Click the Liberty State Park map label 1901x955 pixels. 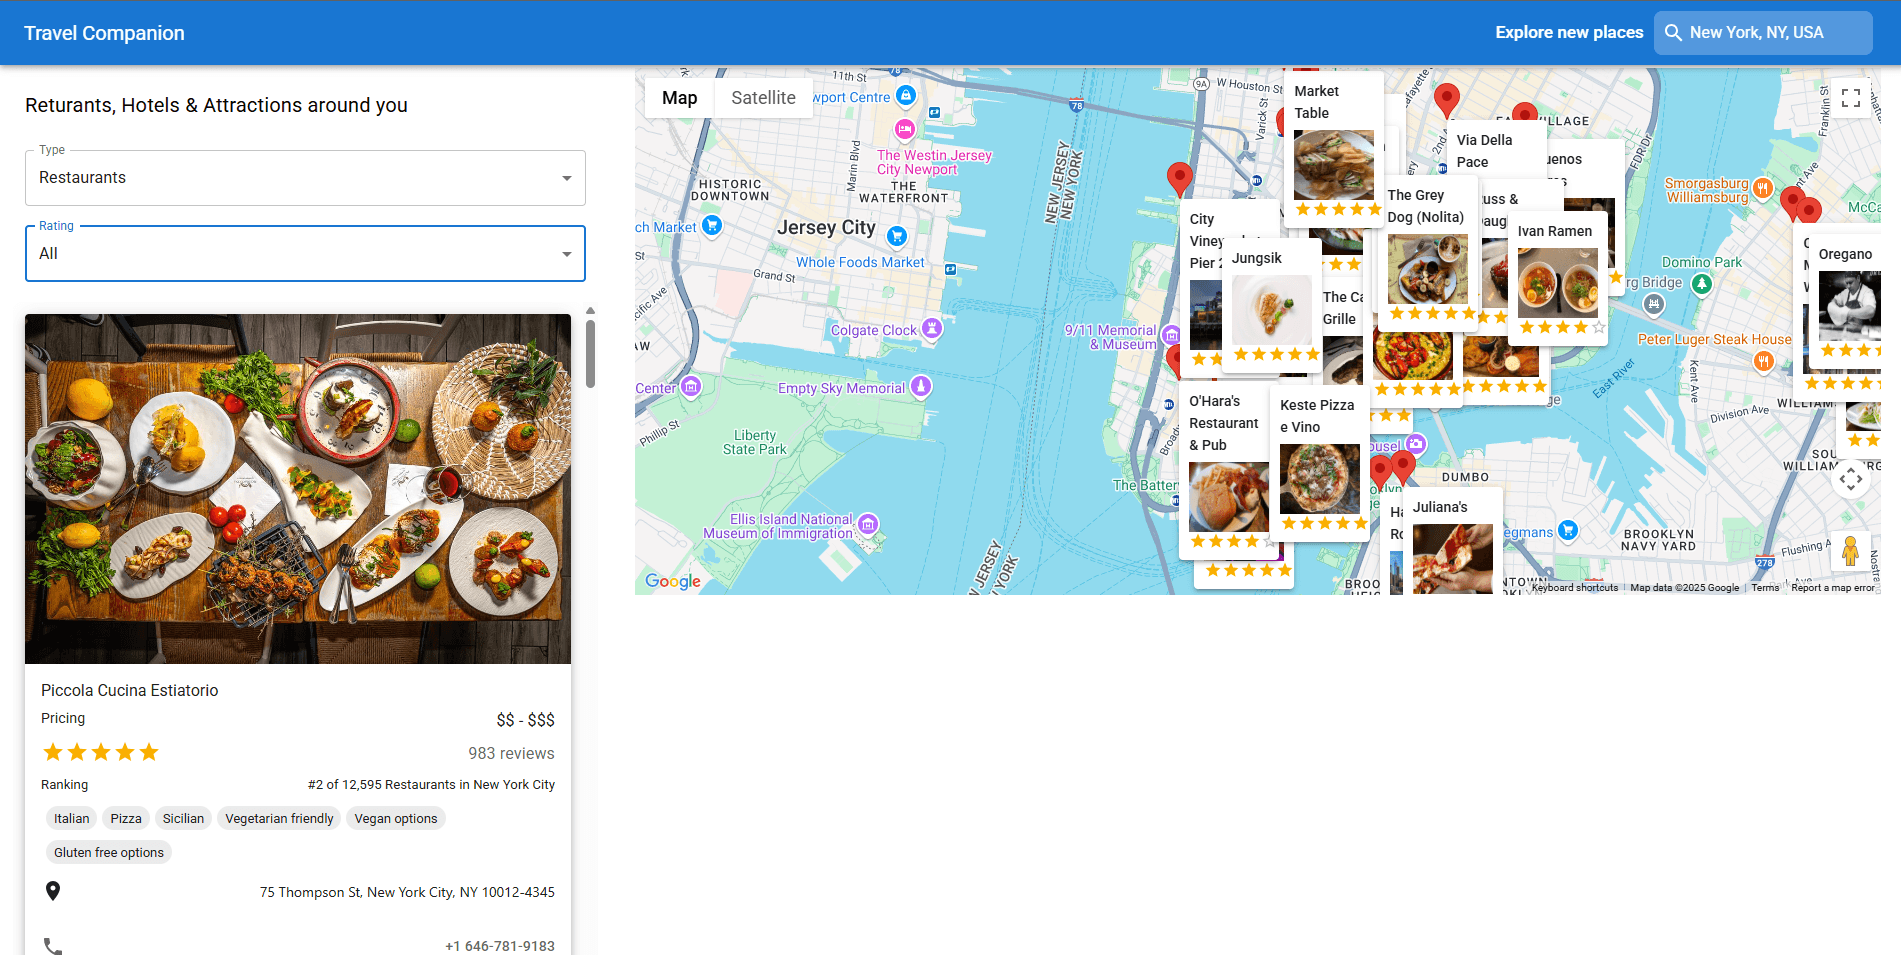pos(755,442)
